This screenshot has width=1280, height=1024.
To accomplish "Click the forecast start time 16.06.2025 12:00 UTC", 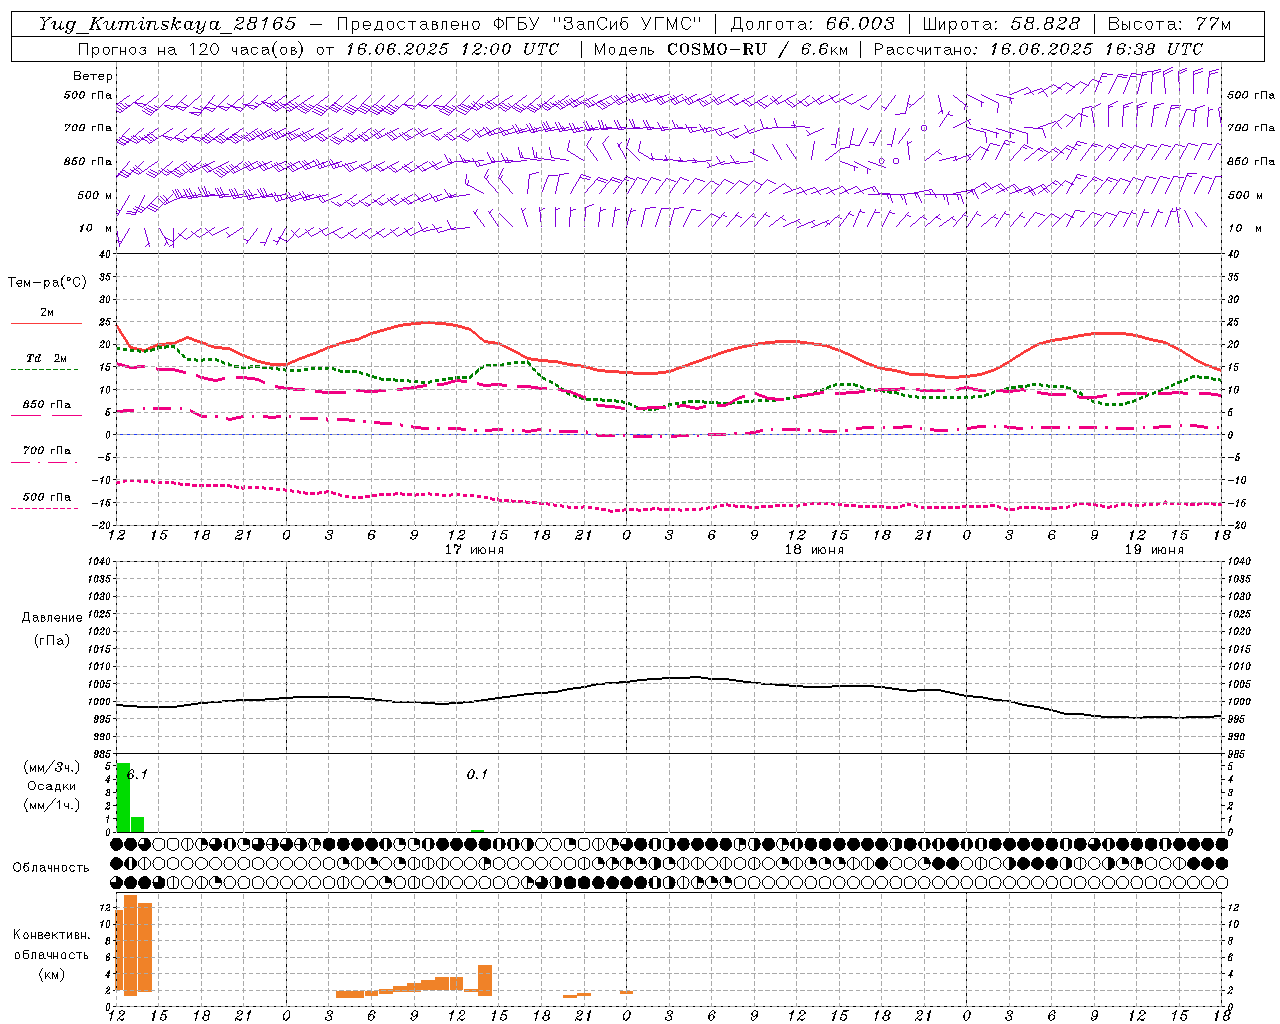I will tap(452, 49).
